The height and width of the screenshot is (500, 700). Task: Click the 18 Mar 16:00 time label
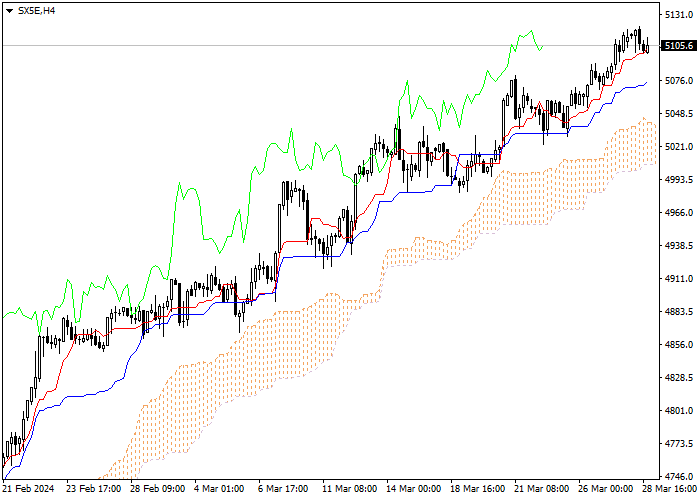(478, 489)
